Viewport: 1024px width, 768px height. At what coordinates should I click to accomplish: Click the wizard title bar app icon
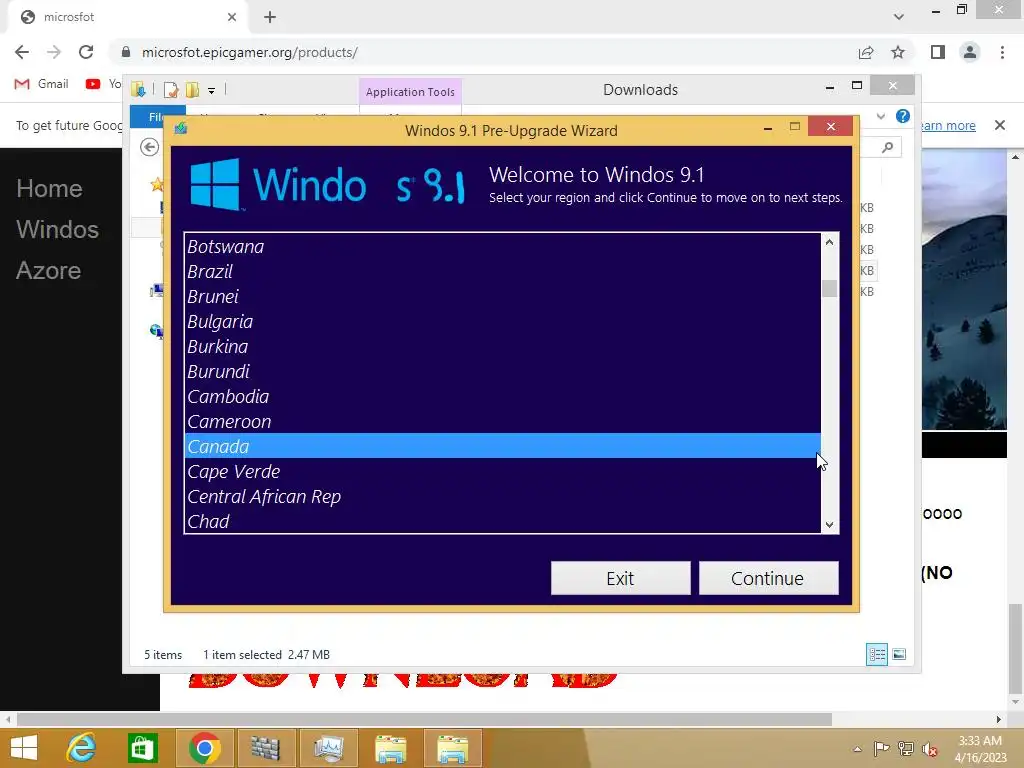click(x=181, y=128)
